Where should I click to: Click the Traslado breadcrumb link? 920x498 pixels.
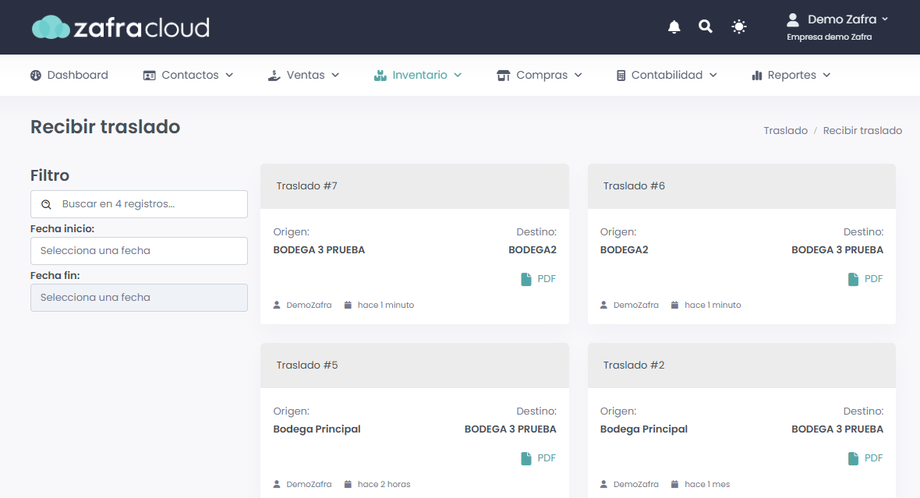(x=786, y=130)
